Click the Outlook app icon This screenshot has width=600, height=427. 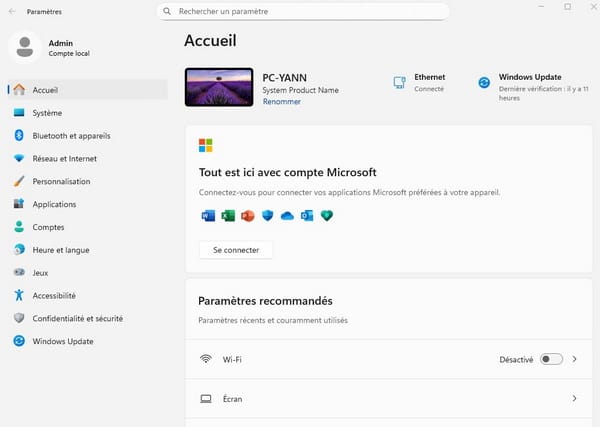[307, 216]
